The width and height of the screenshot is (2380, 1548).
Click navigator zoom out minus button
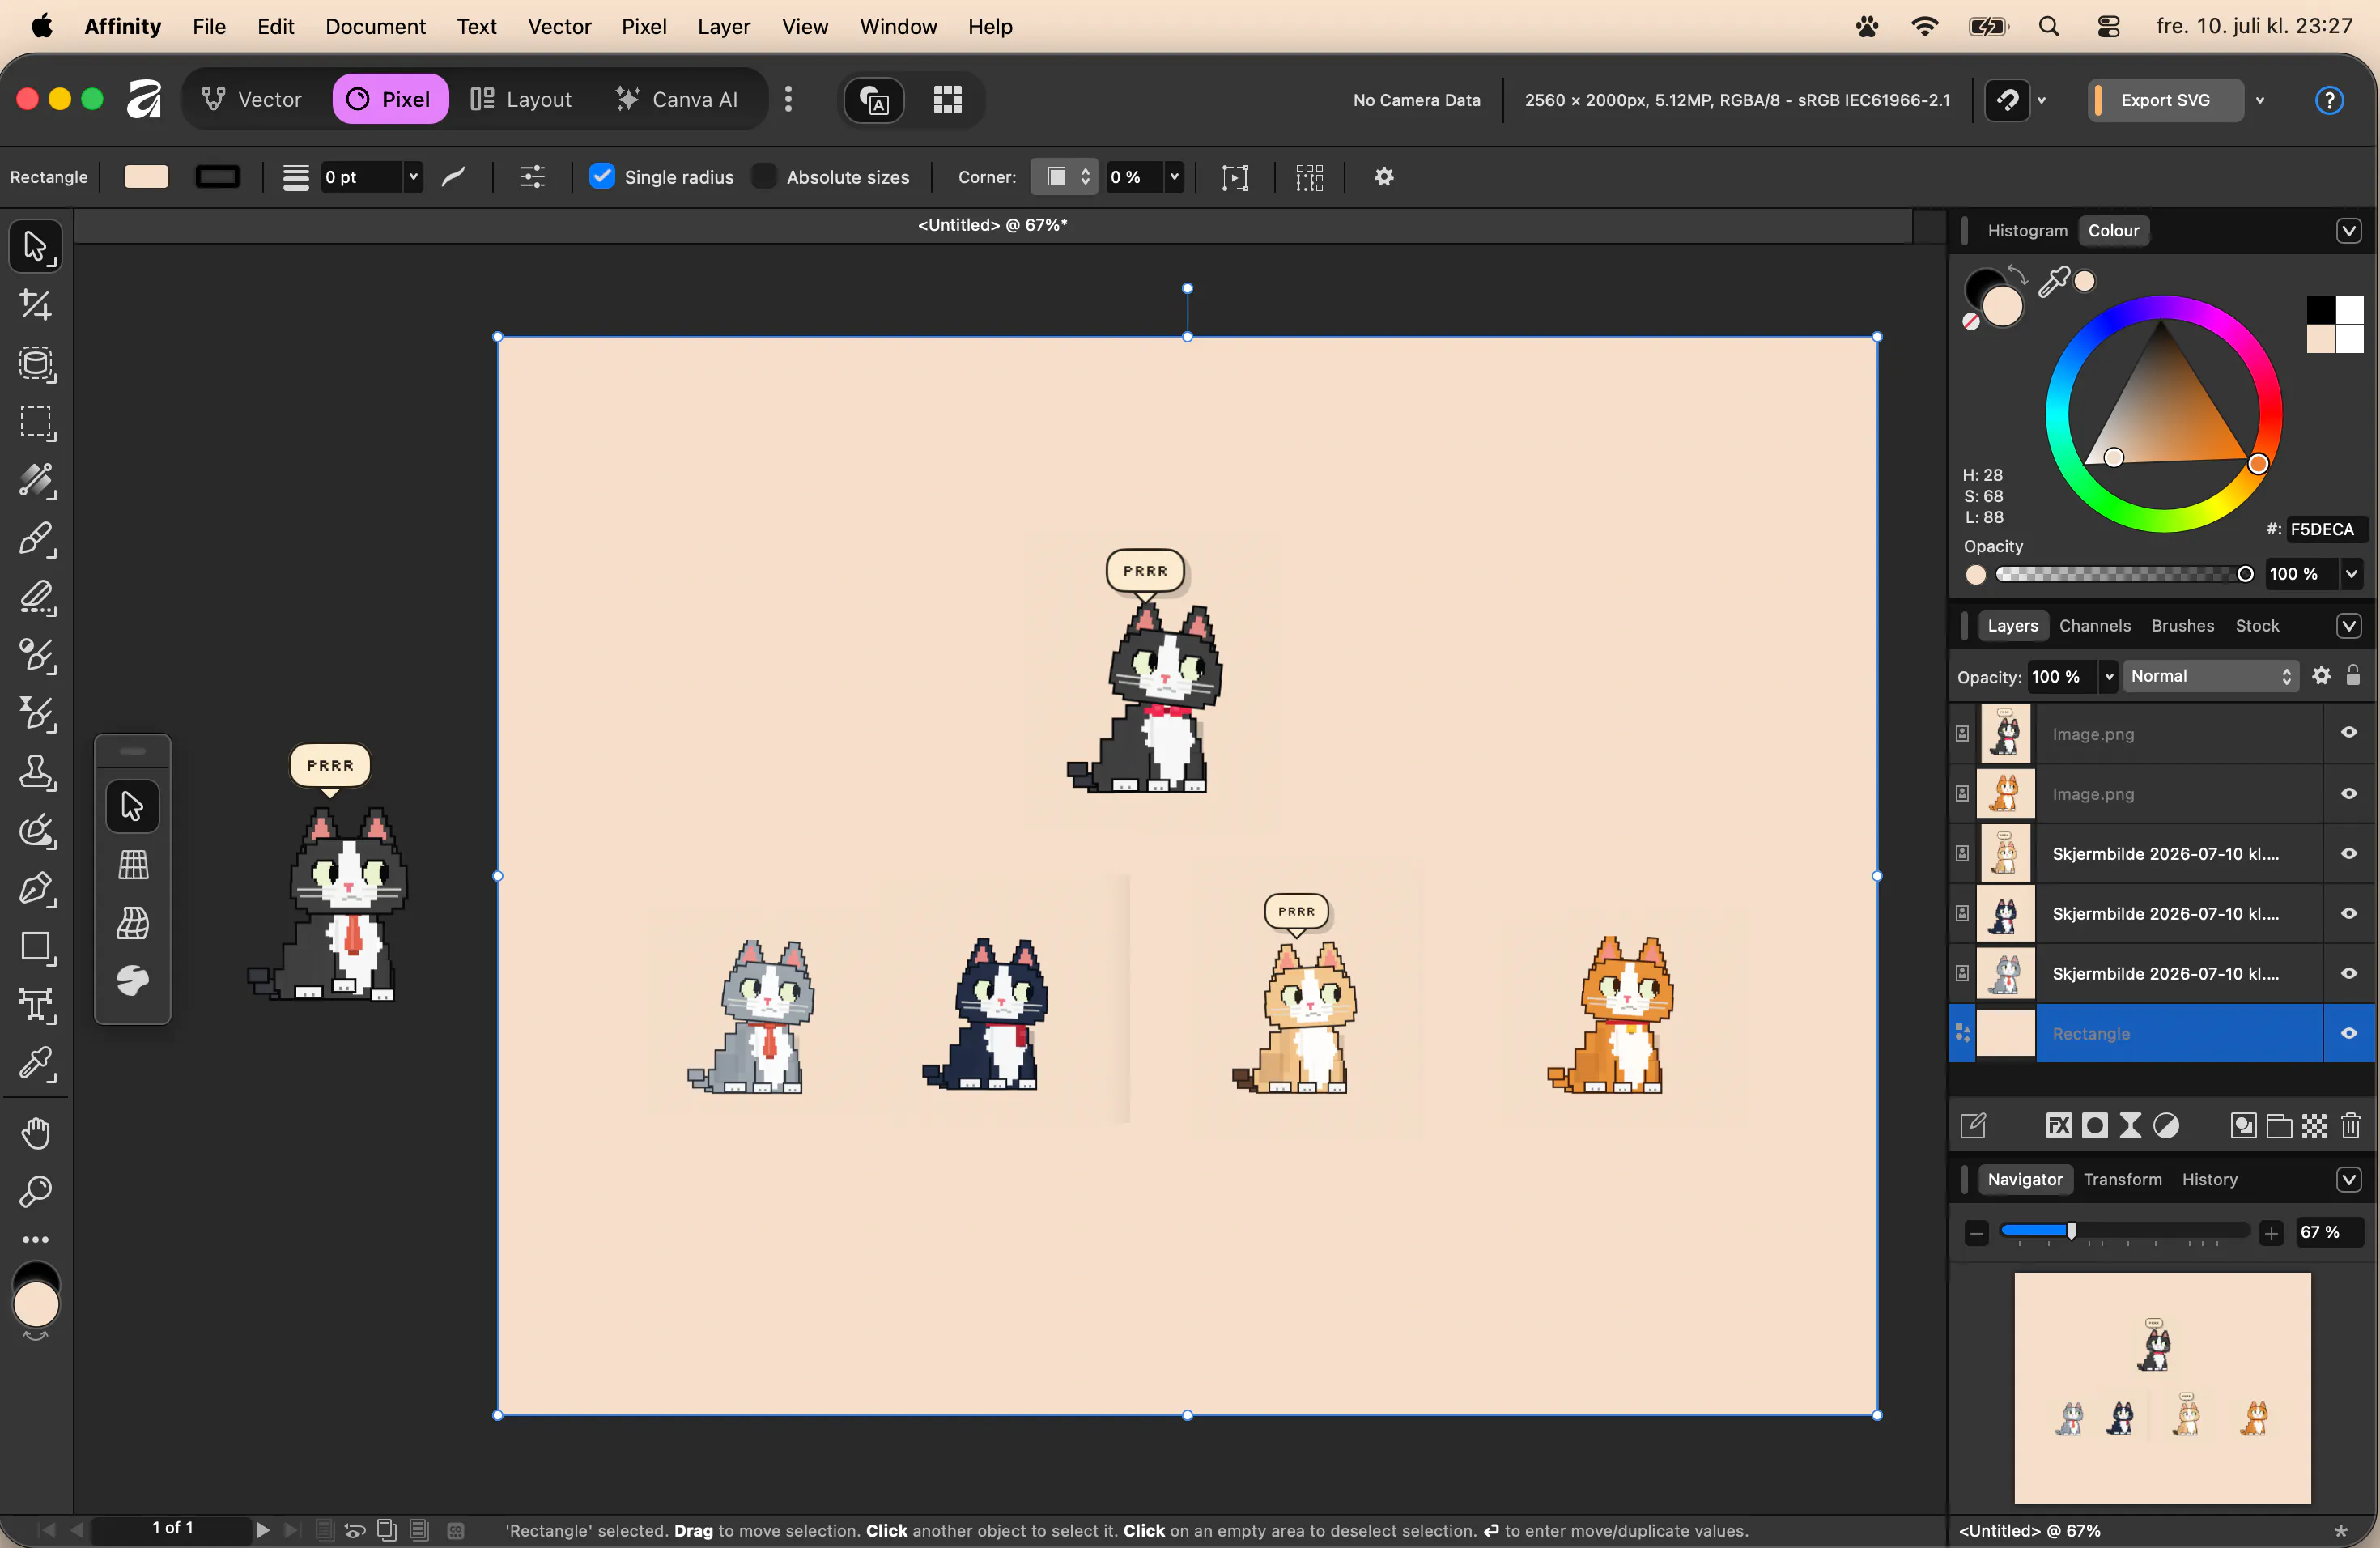[x=1976, y=1233]
